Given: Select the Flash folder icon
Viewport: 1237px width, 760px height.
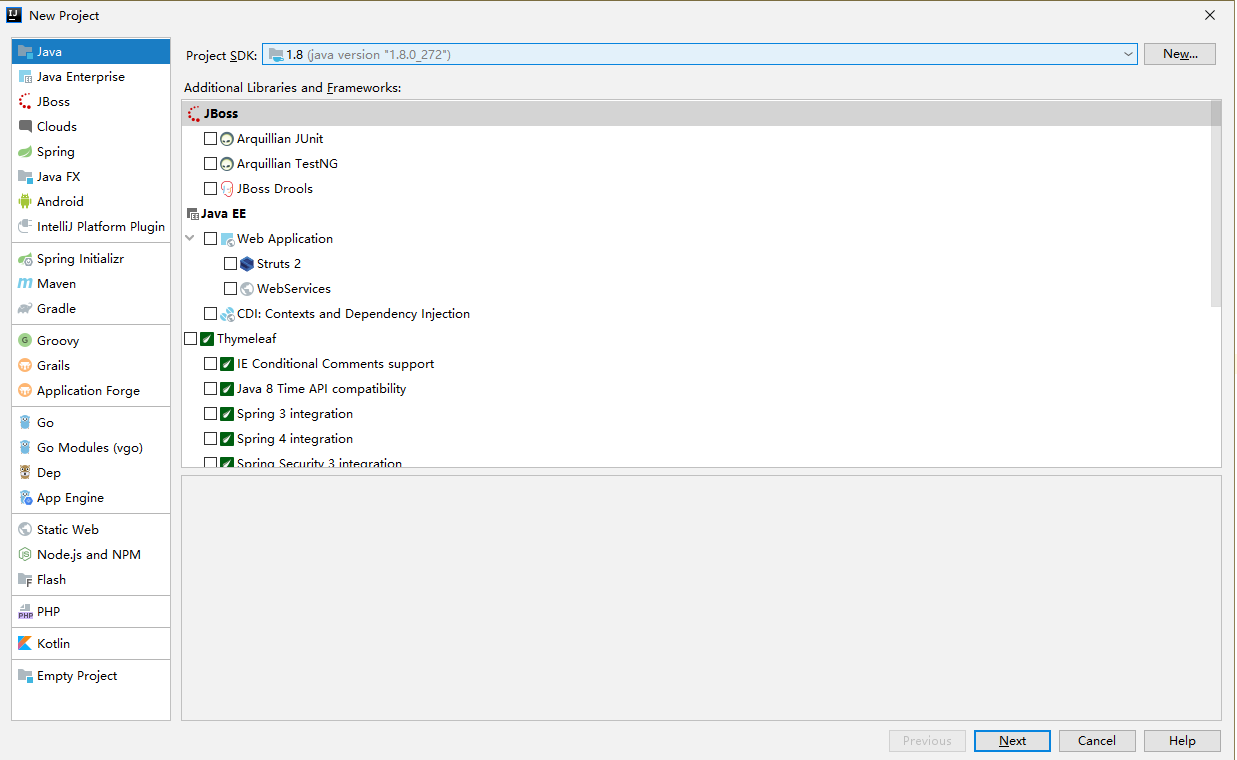Looking at the screenshot, I should (x=25, y=580).
